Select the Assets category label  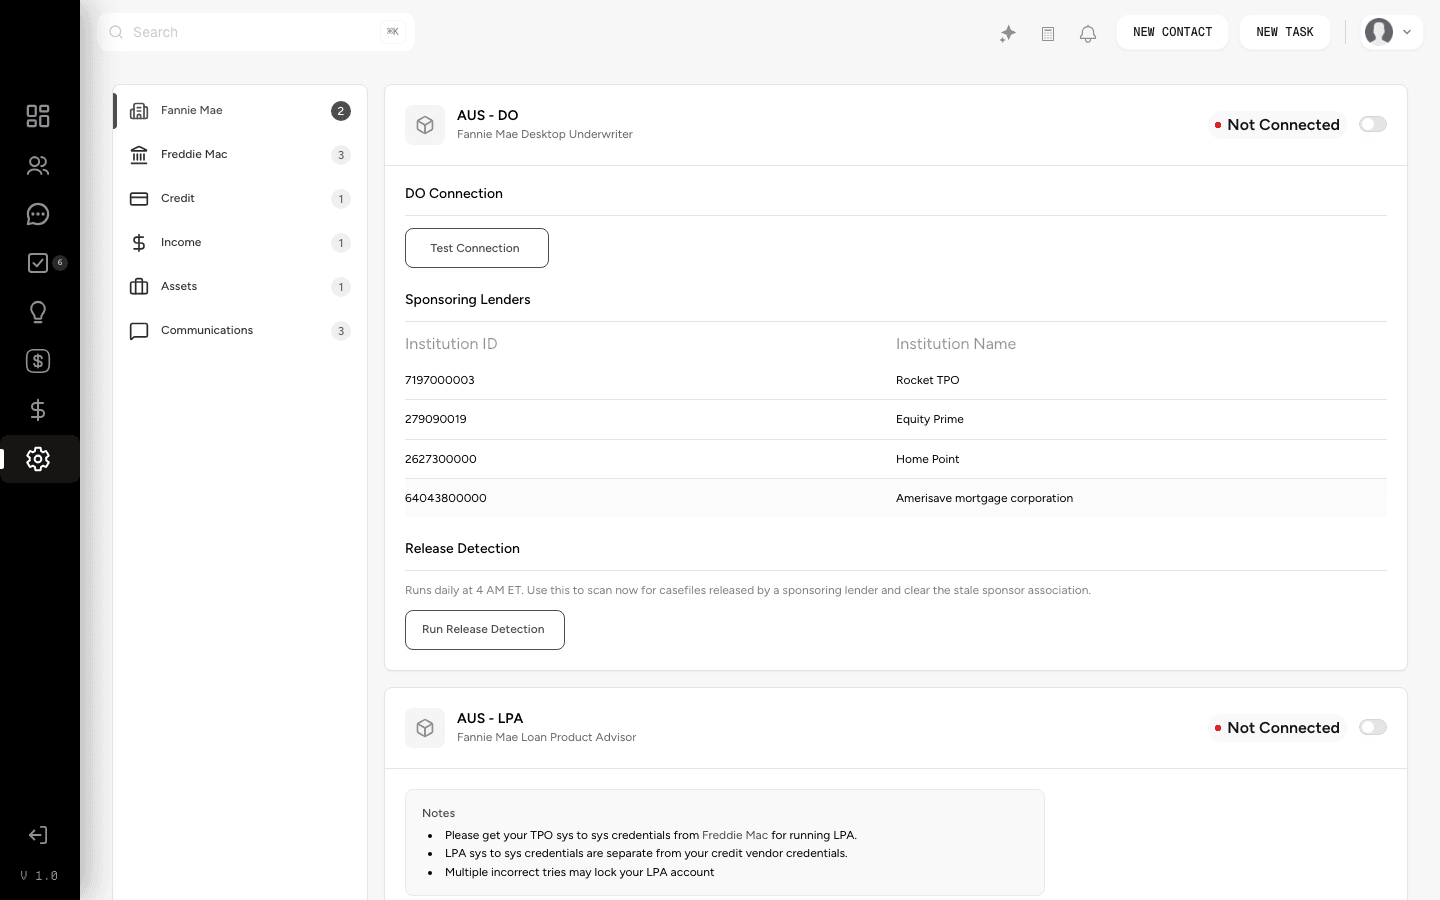179,286
